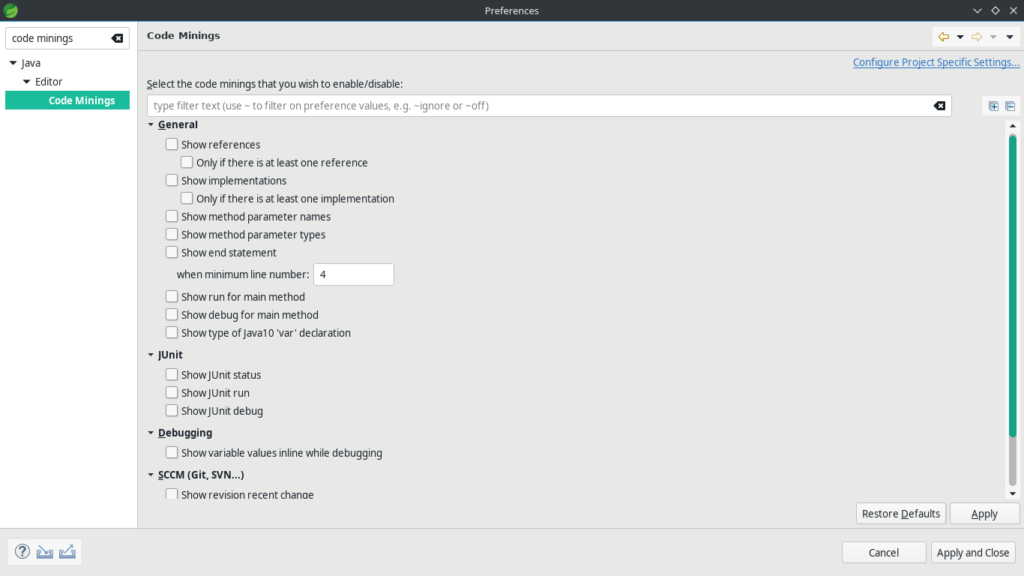Clear the 'code minings' search text
The image size is (1024, 576).
(117, 39)
